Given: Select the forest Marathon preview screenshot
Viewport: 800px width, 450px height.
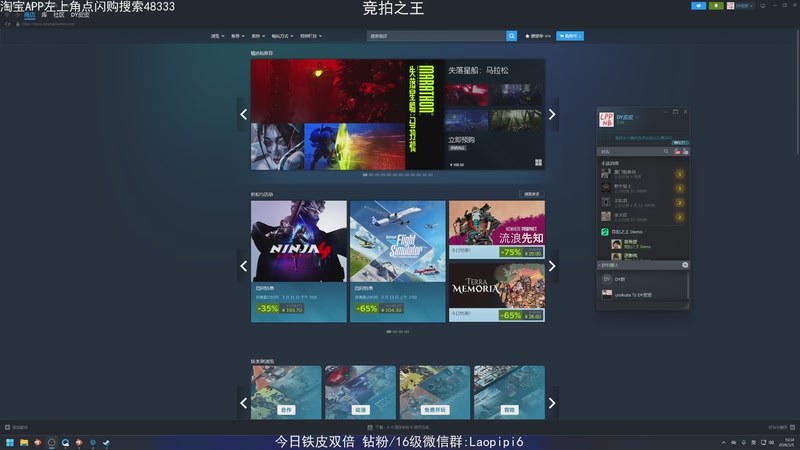Looking at the screenshot, I should (x=516, y=120).
